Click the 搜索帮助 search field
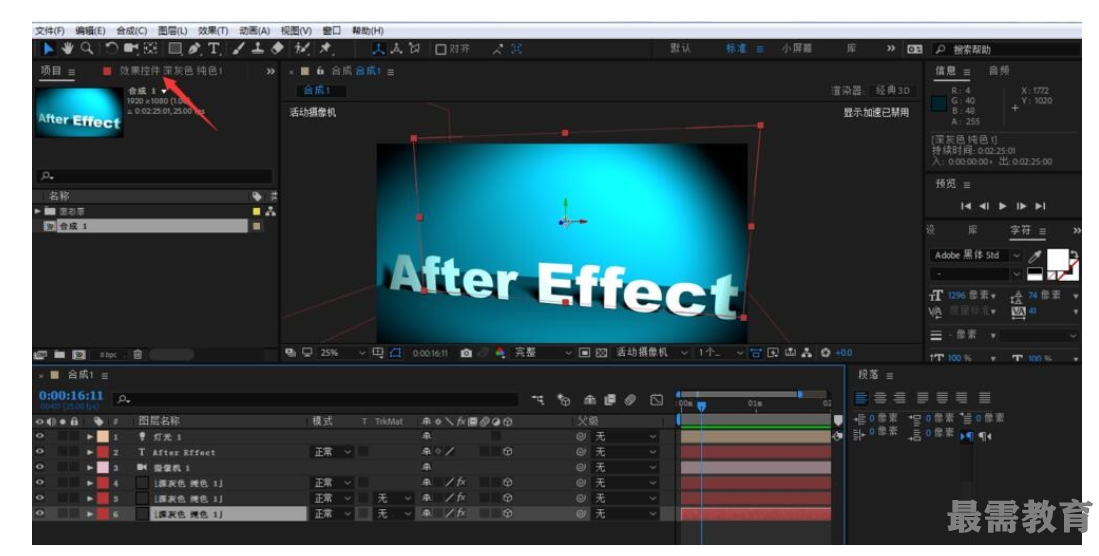1099x556 pixels. pyautogui.click(x=1007, y=49)
